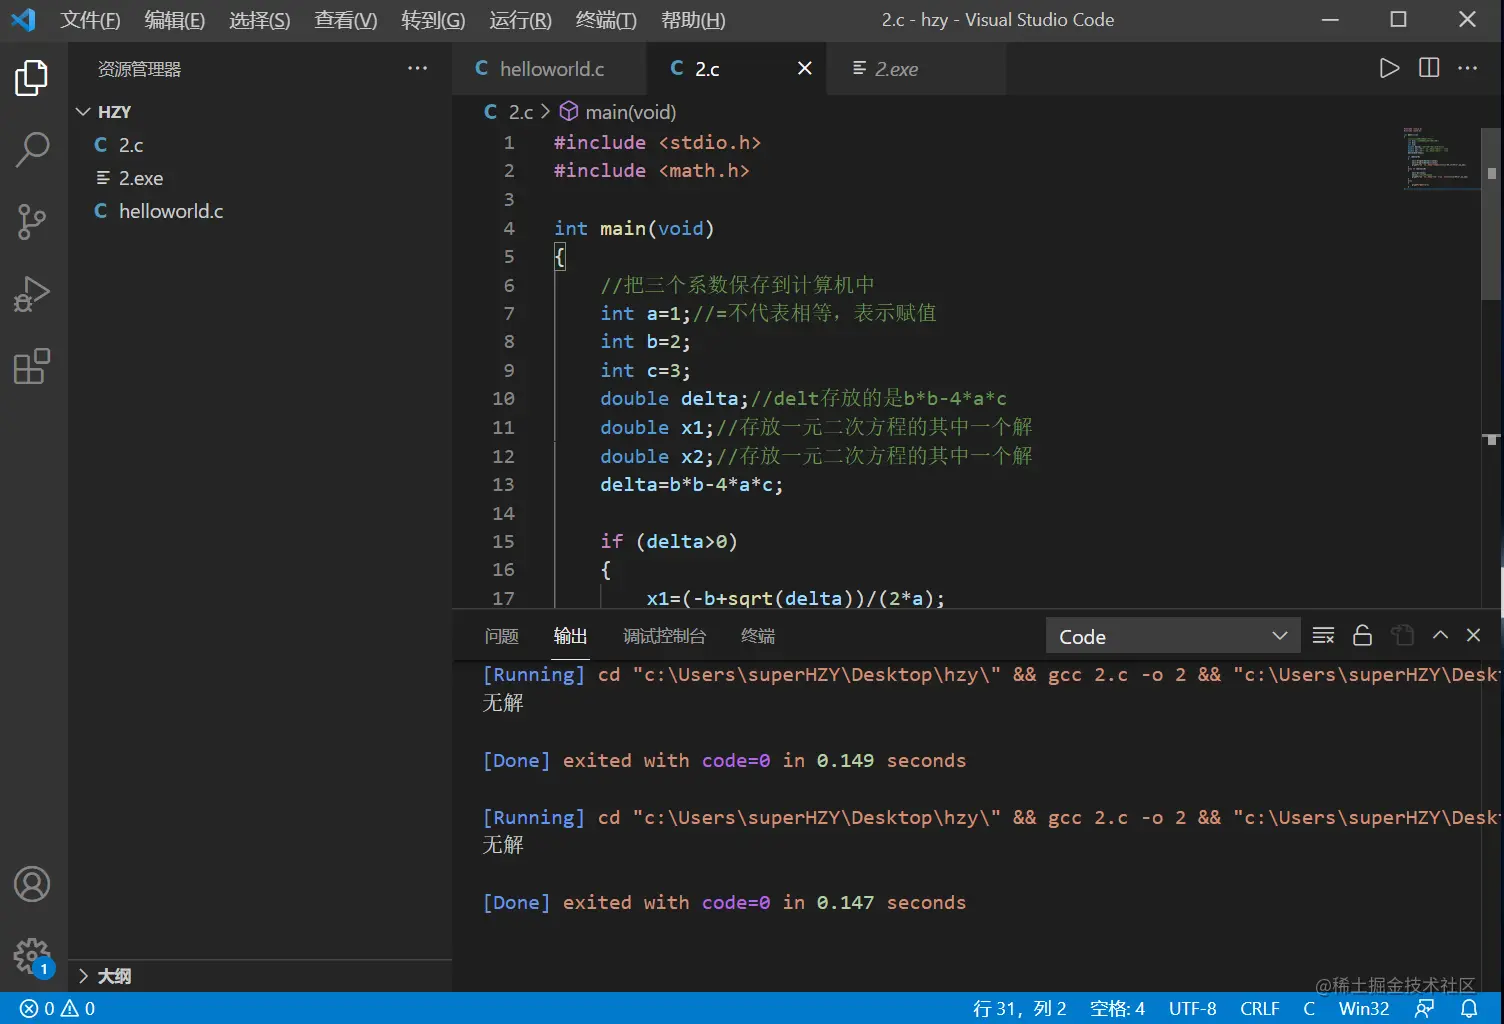This screenshot has width=1504, height=1024.
Task: Select the Output channel dropdown showing Code
Action: pos(1173,636)
